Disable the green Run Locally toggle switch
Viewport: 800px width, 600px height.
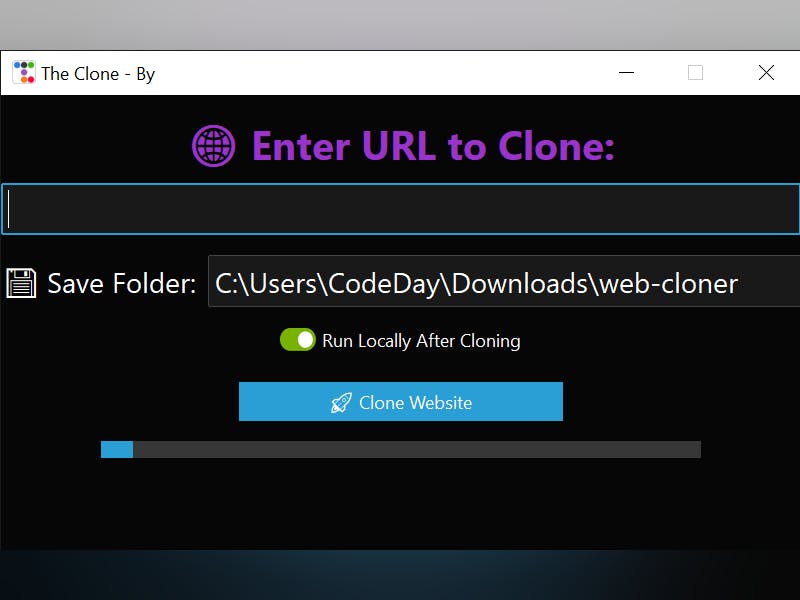point(298,340)
